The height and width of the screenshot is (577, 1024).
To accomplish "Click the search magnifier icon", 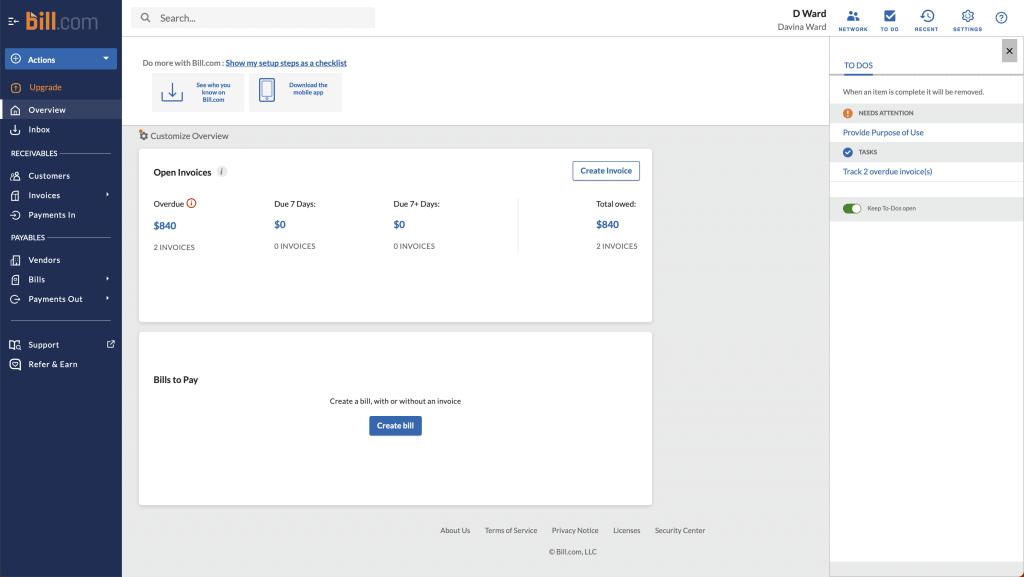I will click(146, 18).
